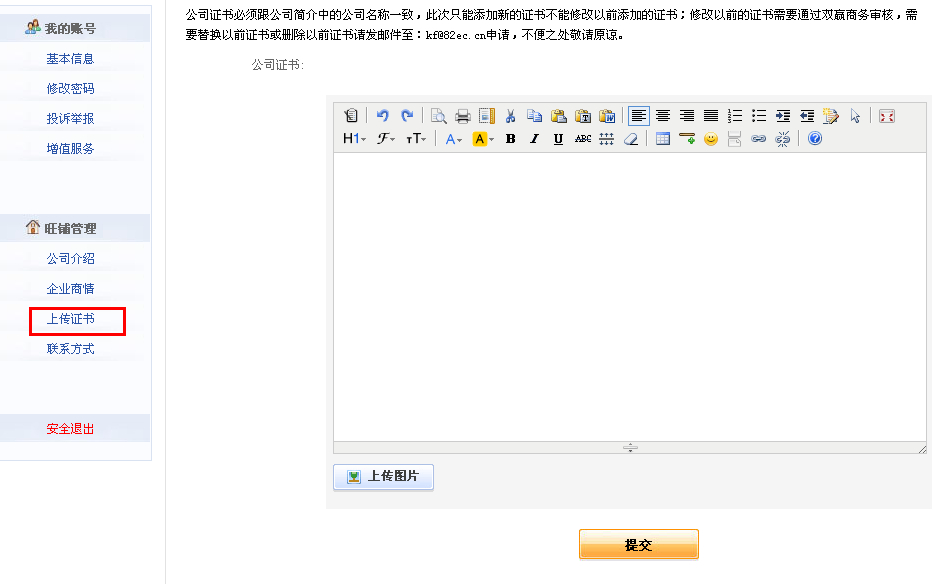Image resolution: width=937 pixels, height=584 pixels.
Task: Open the H1 heading dropdown
Action: 354,139
